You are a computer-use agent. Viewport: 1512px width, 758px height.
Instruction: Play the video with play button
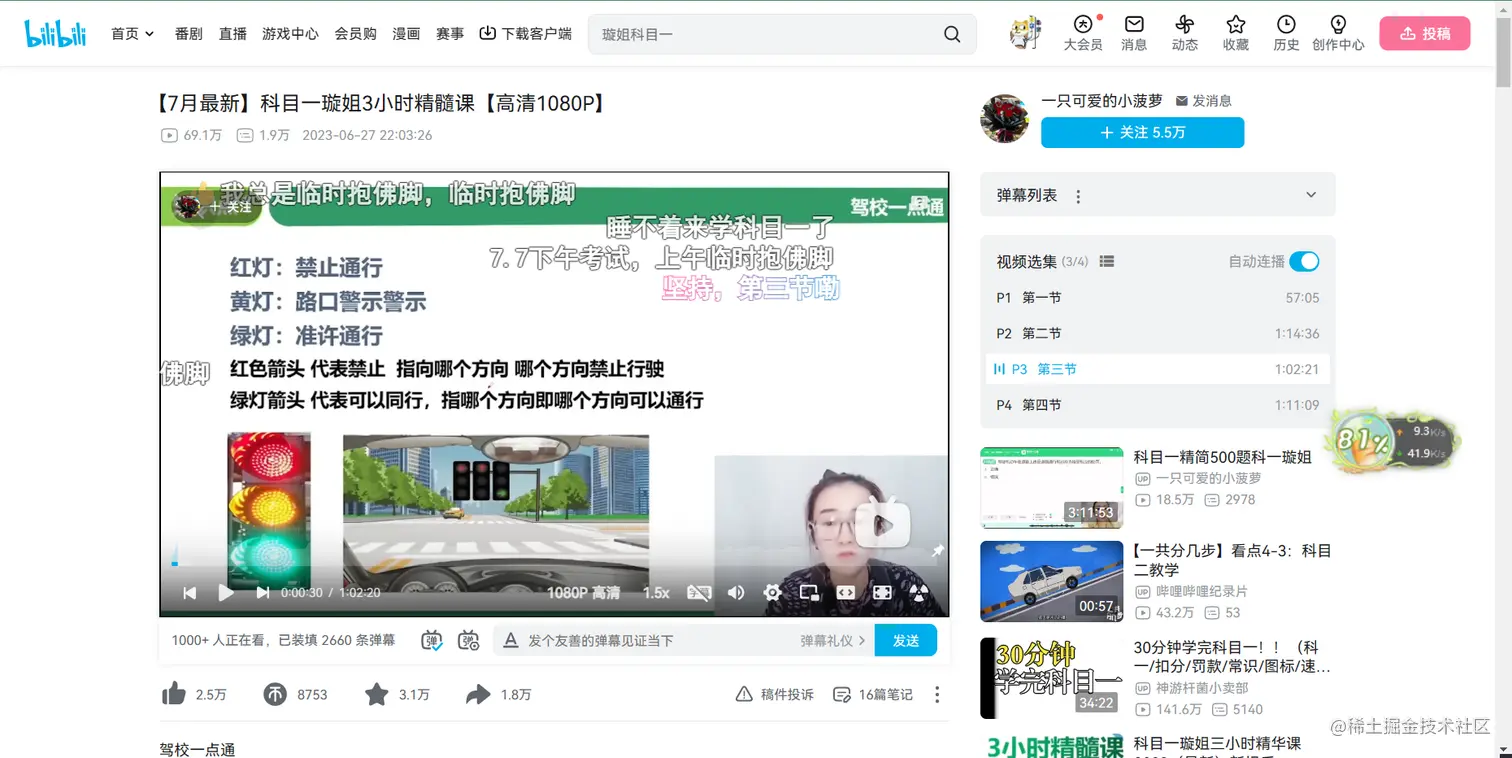pyautogui.click(x=226, y=593)
